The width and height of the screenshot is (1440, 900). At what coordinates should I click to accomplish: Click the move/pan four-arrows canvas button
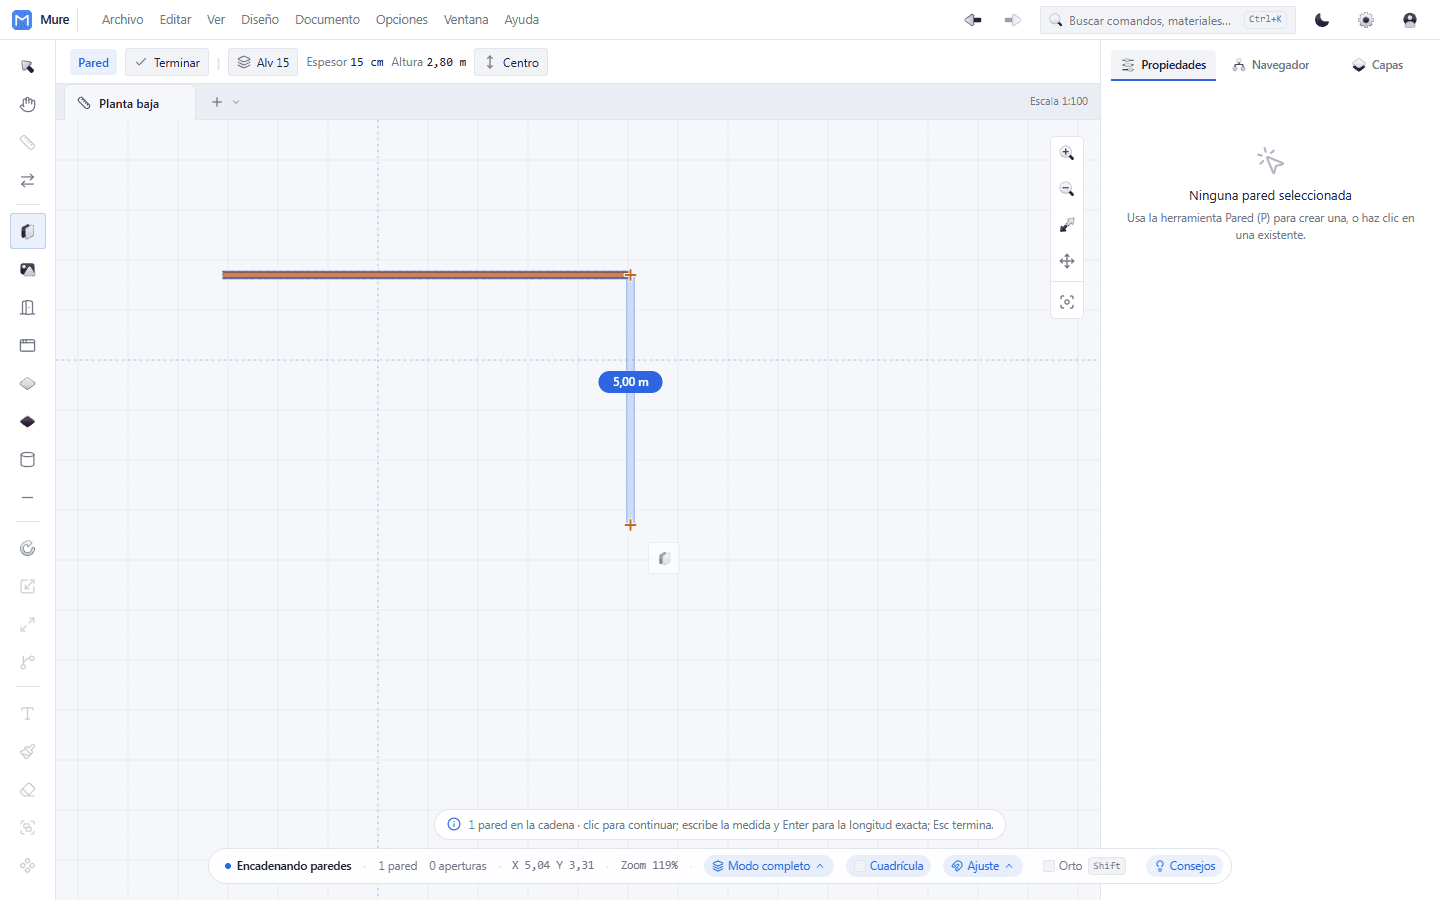click(1067, 261)
